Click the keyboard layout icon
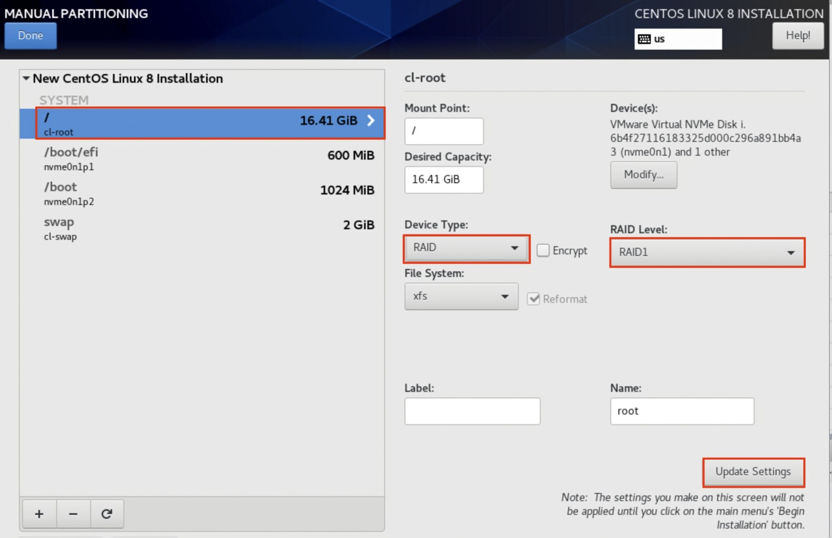The image size is (832, 538). coord(644,39)
